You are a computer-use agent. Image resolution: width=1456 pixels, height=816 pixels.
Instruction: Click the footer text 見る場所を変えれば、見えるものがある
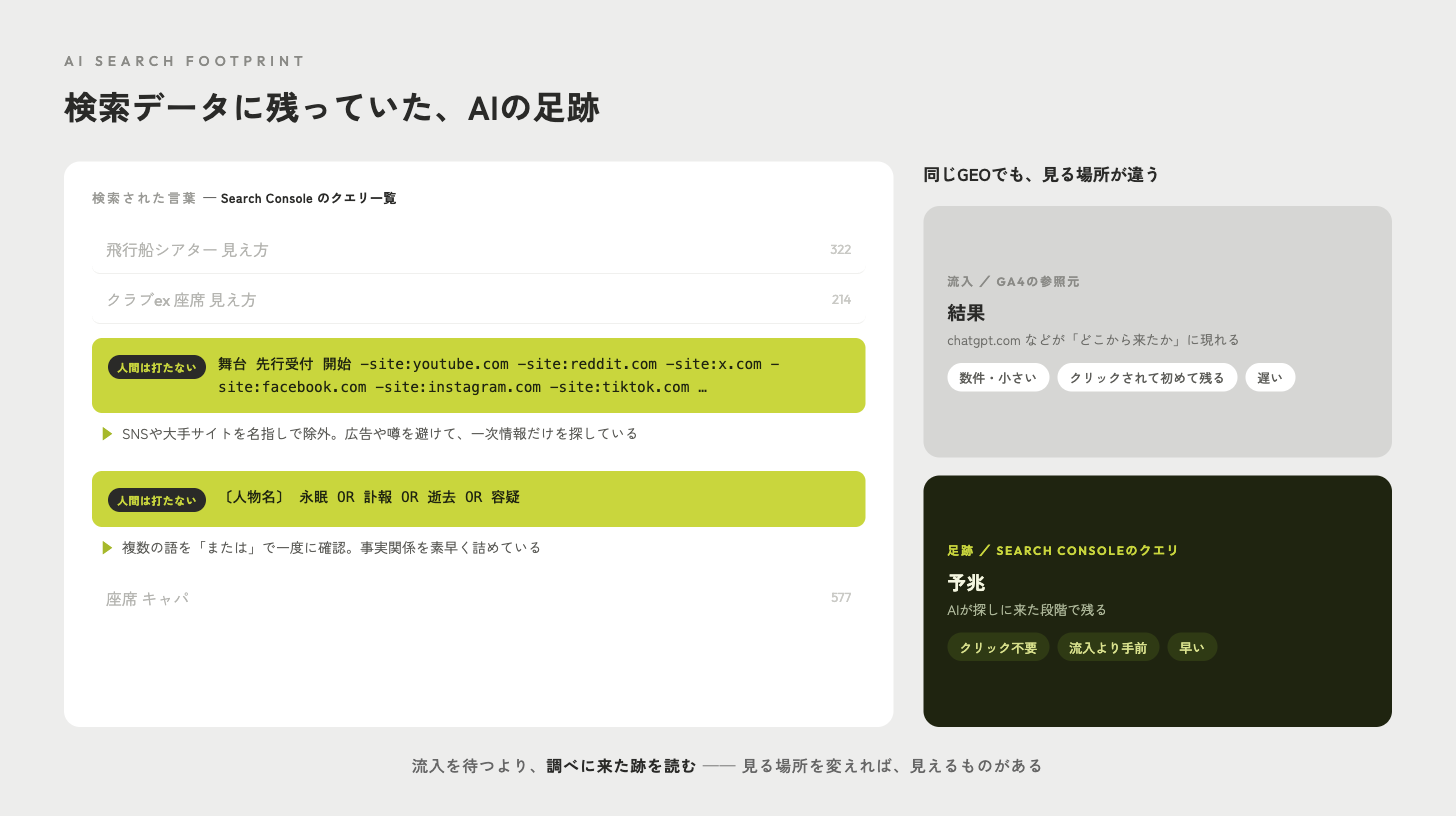pyautogui.click(x=892, y=766)
